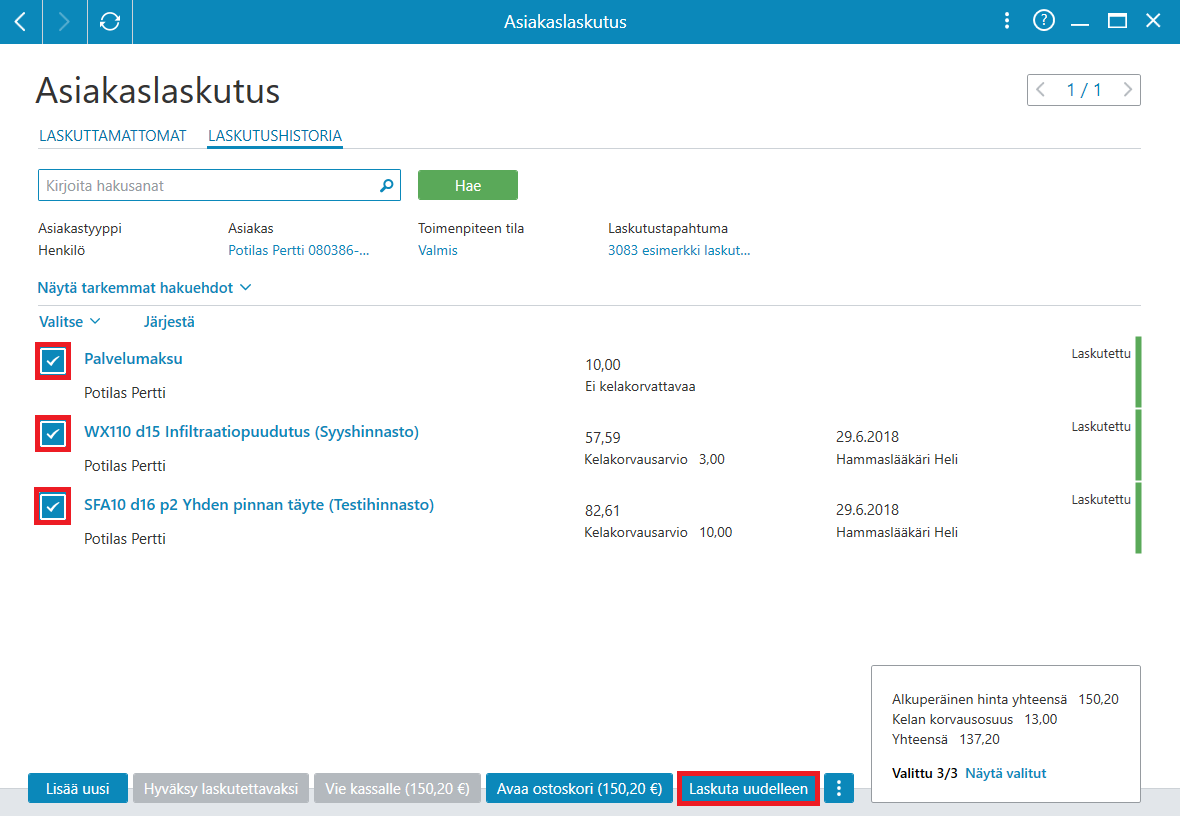Focus the Kirjoita hakusanat search field
Image resolution: width=1180 pixels, height=816 pixels.
click(219, 185)
